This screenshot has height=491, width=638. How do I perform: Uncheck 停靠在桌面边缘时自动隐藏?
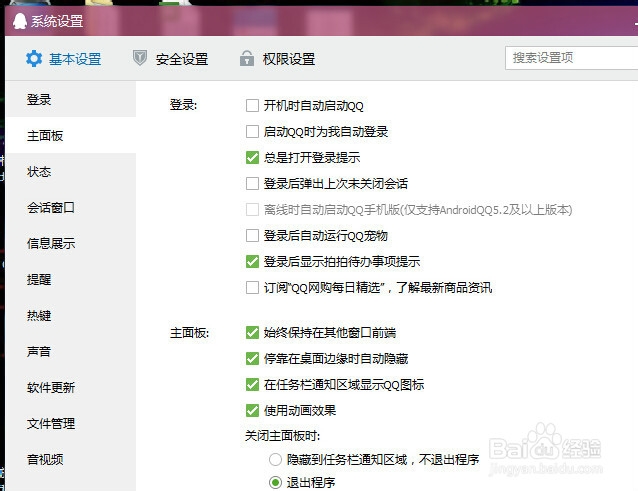coord(252,358)
